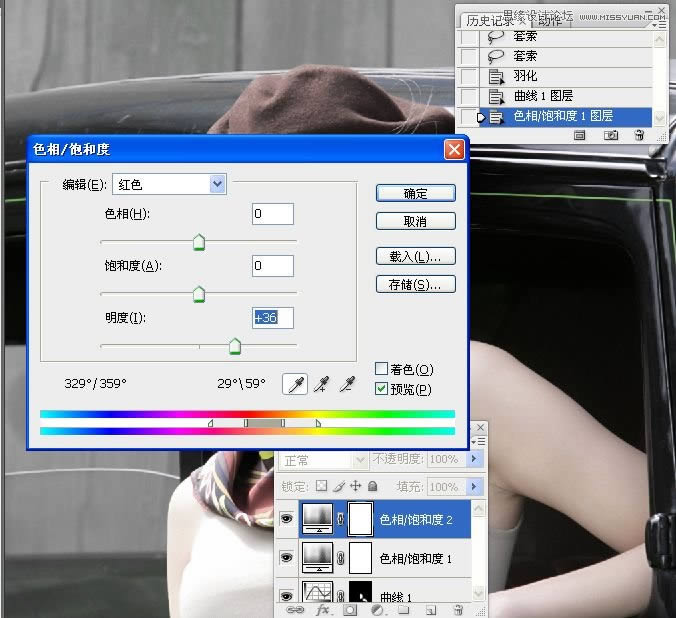Click the trash icon in History panel
This screenshot has height=618, width=676.
(x=638, y=135)
